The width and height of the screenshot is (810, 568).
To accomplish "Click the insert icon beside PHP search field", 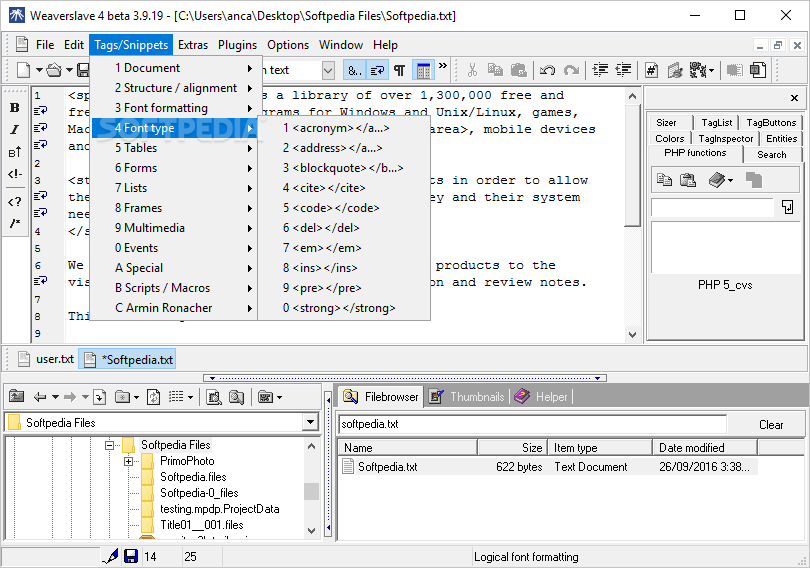I will tap(787, 207).
